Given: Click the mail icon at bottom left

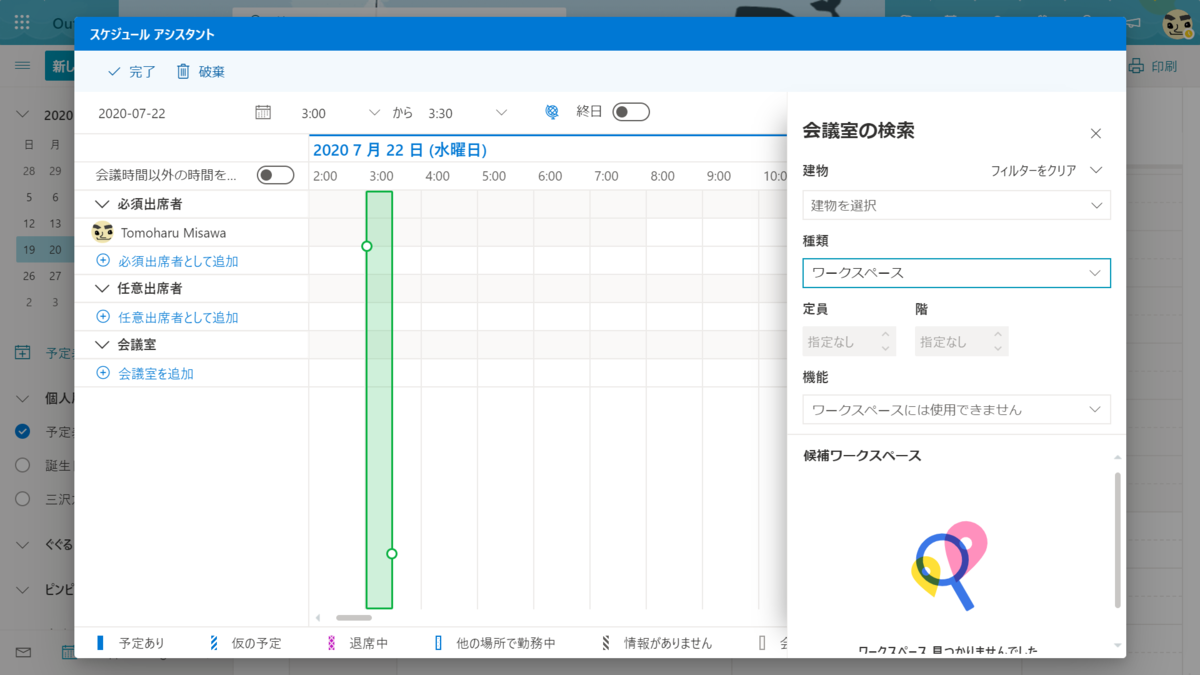Looking at the screenshot, I should [x=23, y=652].
